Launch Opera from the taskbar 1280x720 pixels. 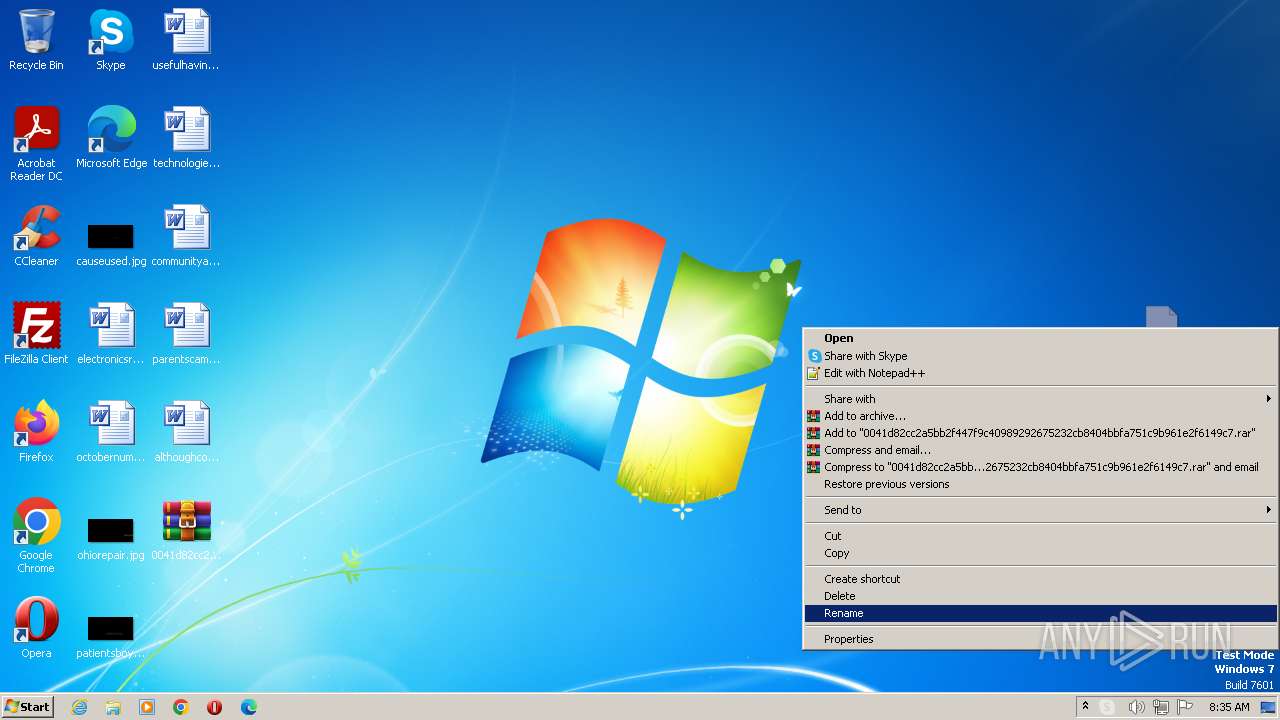(215, 707)
